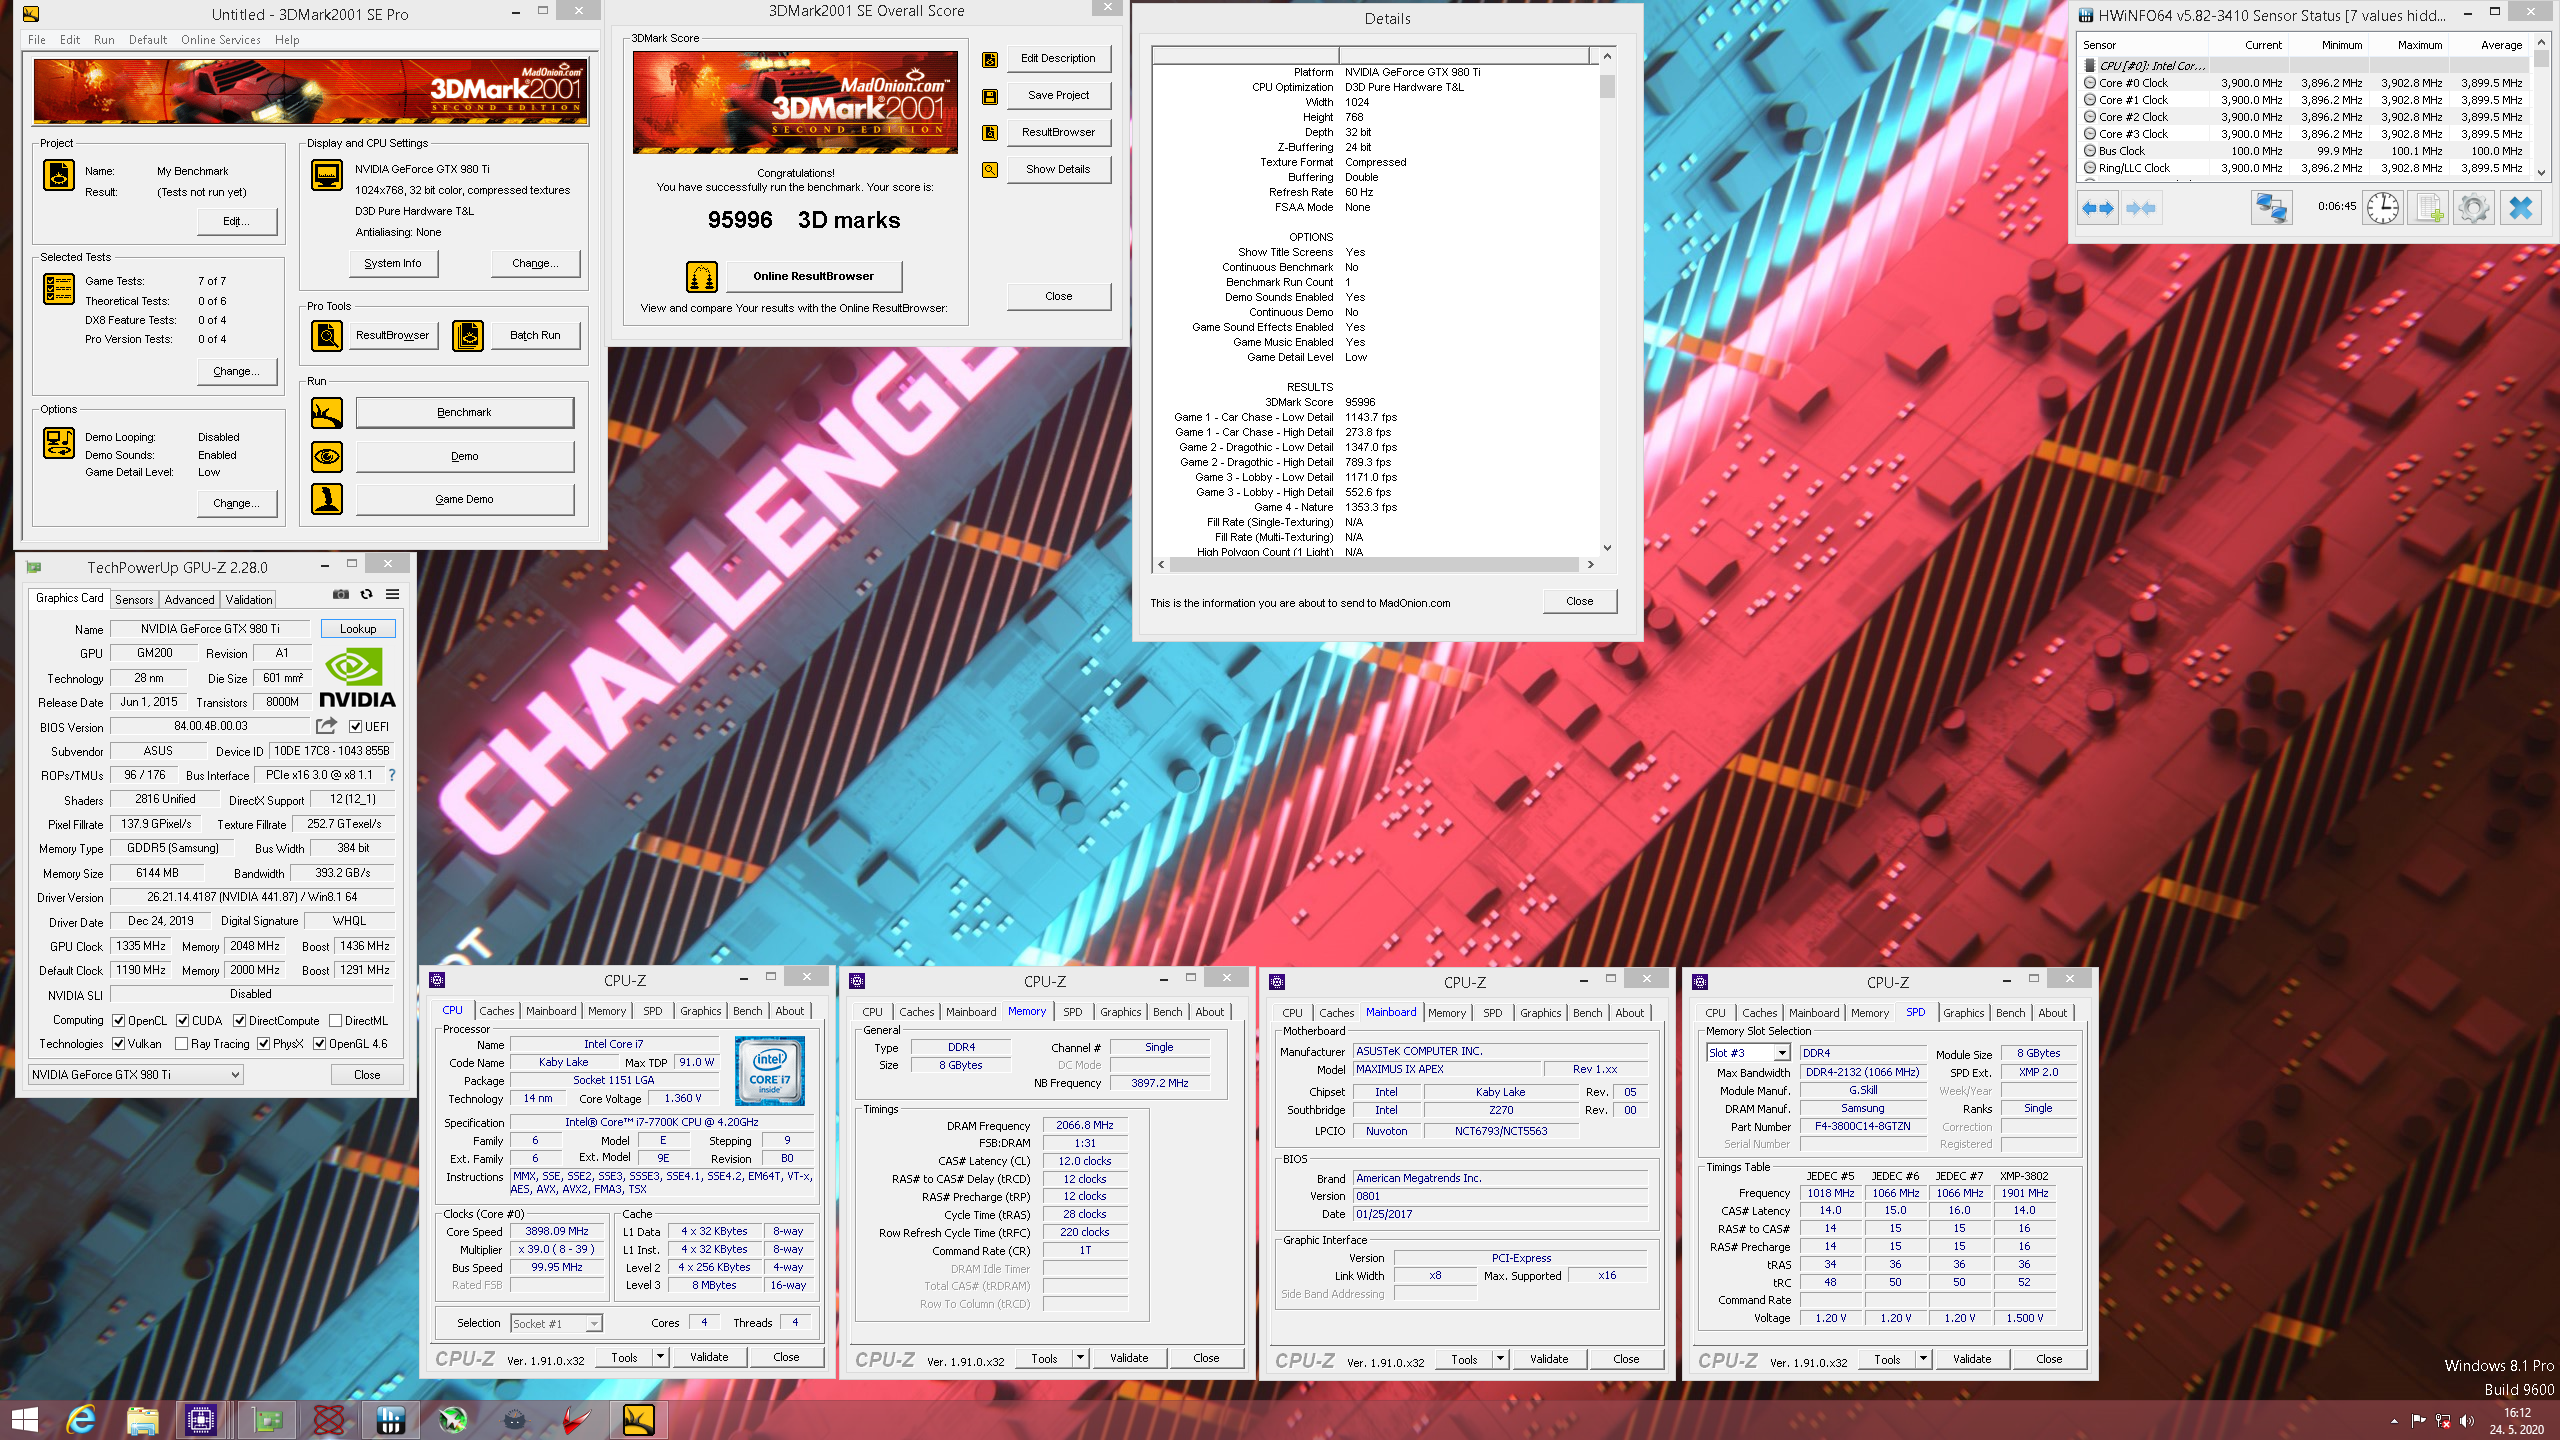Open Tools dropdown arrow in CPU-Z SPD window
The height and width of the screenshot is (1440, 2560).
click(1923, 1359)
